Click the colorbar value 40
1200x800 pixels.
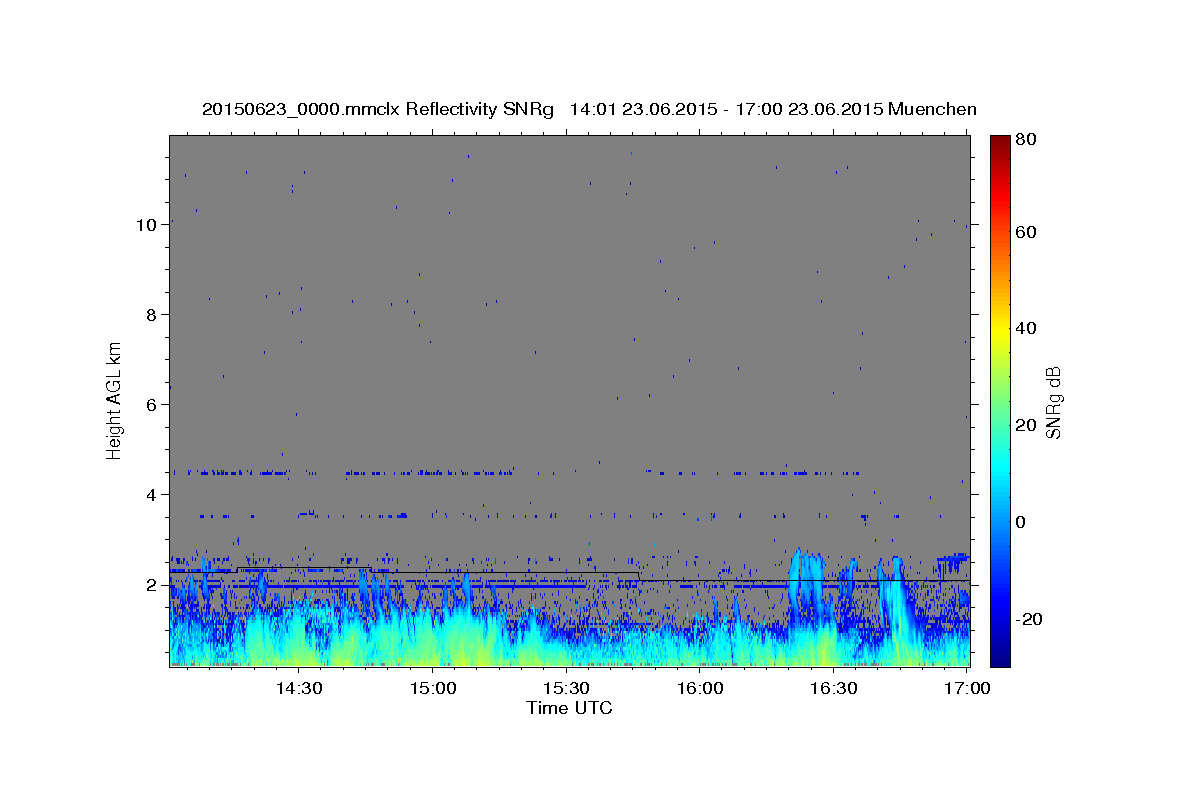click(1028, 328)
